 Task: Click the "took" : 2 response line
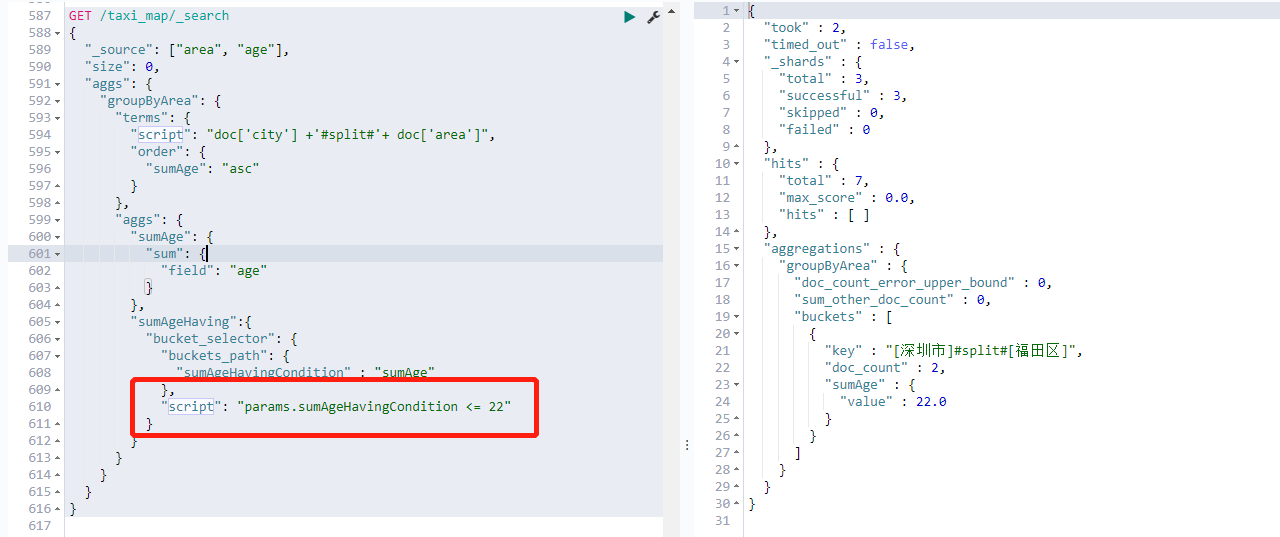pyautogui.click(x=805, y=27)
